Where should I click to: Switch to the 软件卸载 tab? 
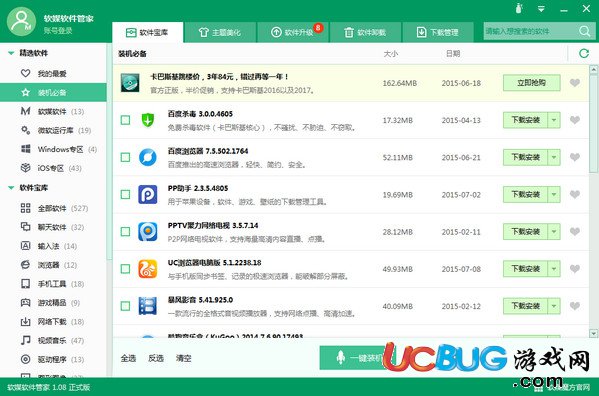click(x=366, y=32)
